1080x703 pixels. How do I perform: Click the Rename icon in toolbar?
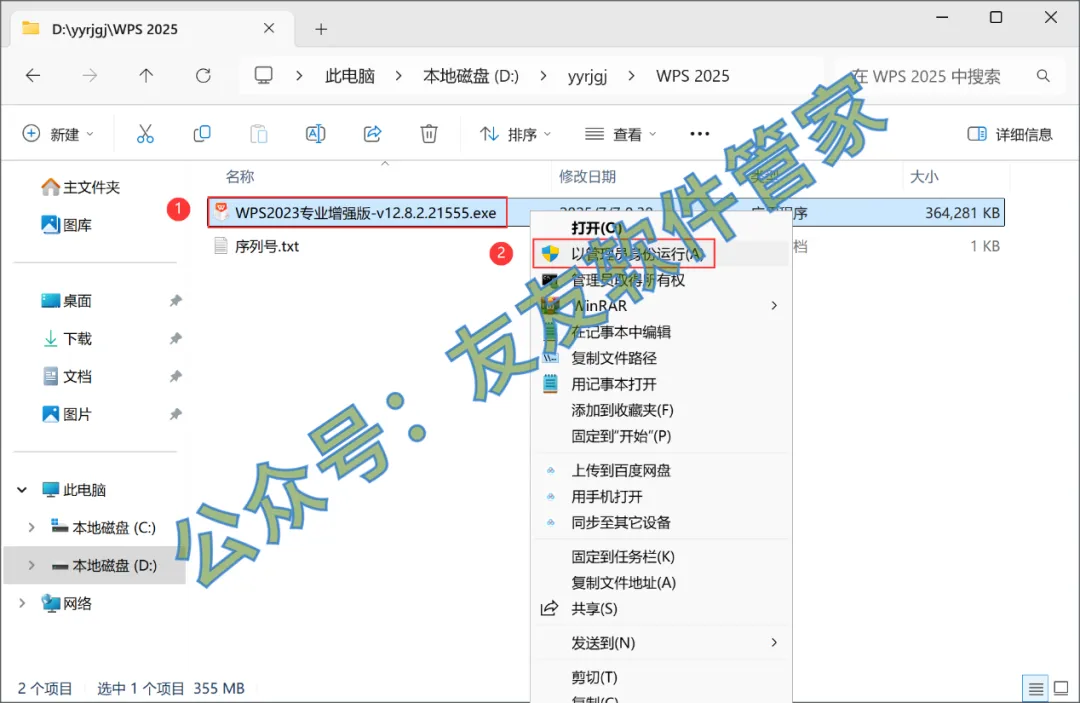tap(315, 134)
